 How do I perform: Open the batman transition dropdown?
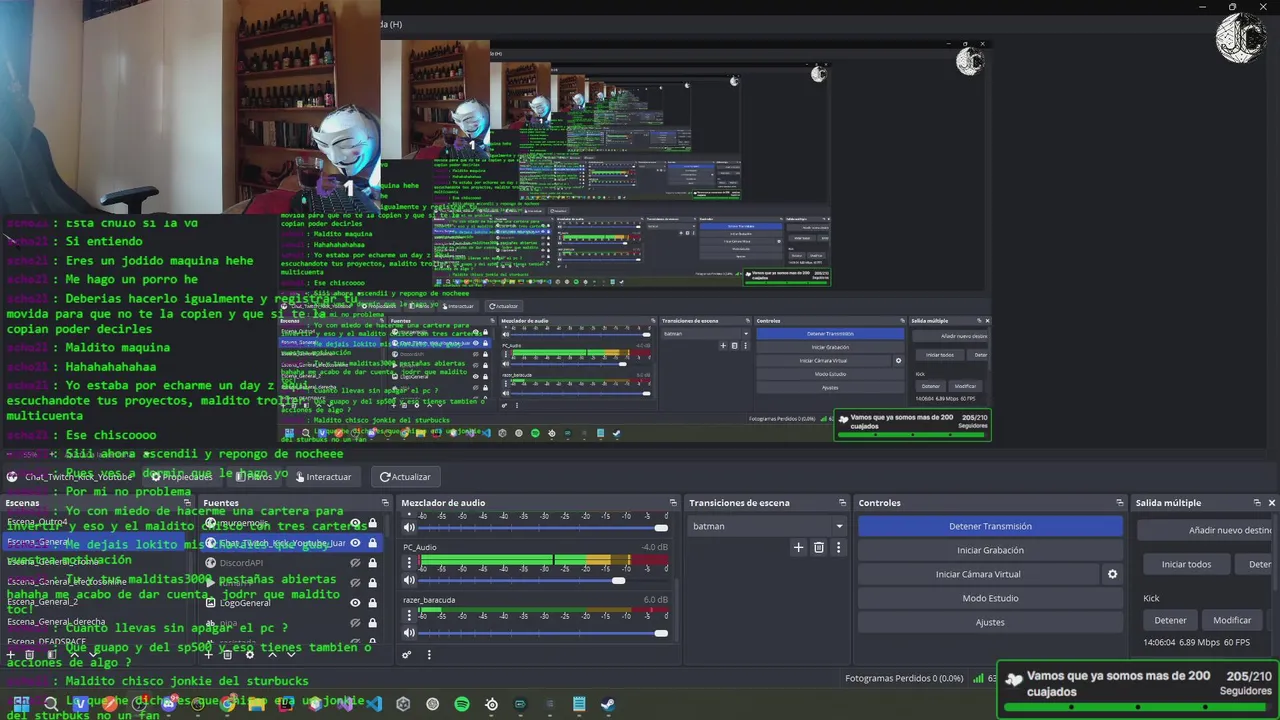768,526
